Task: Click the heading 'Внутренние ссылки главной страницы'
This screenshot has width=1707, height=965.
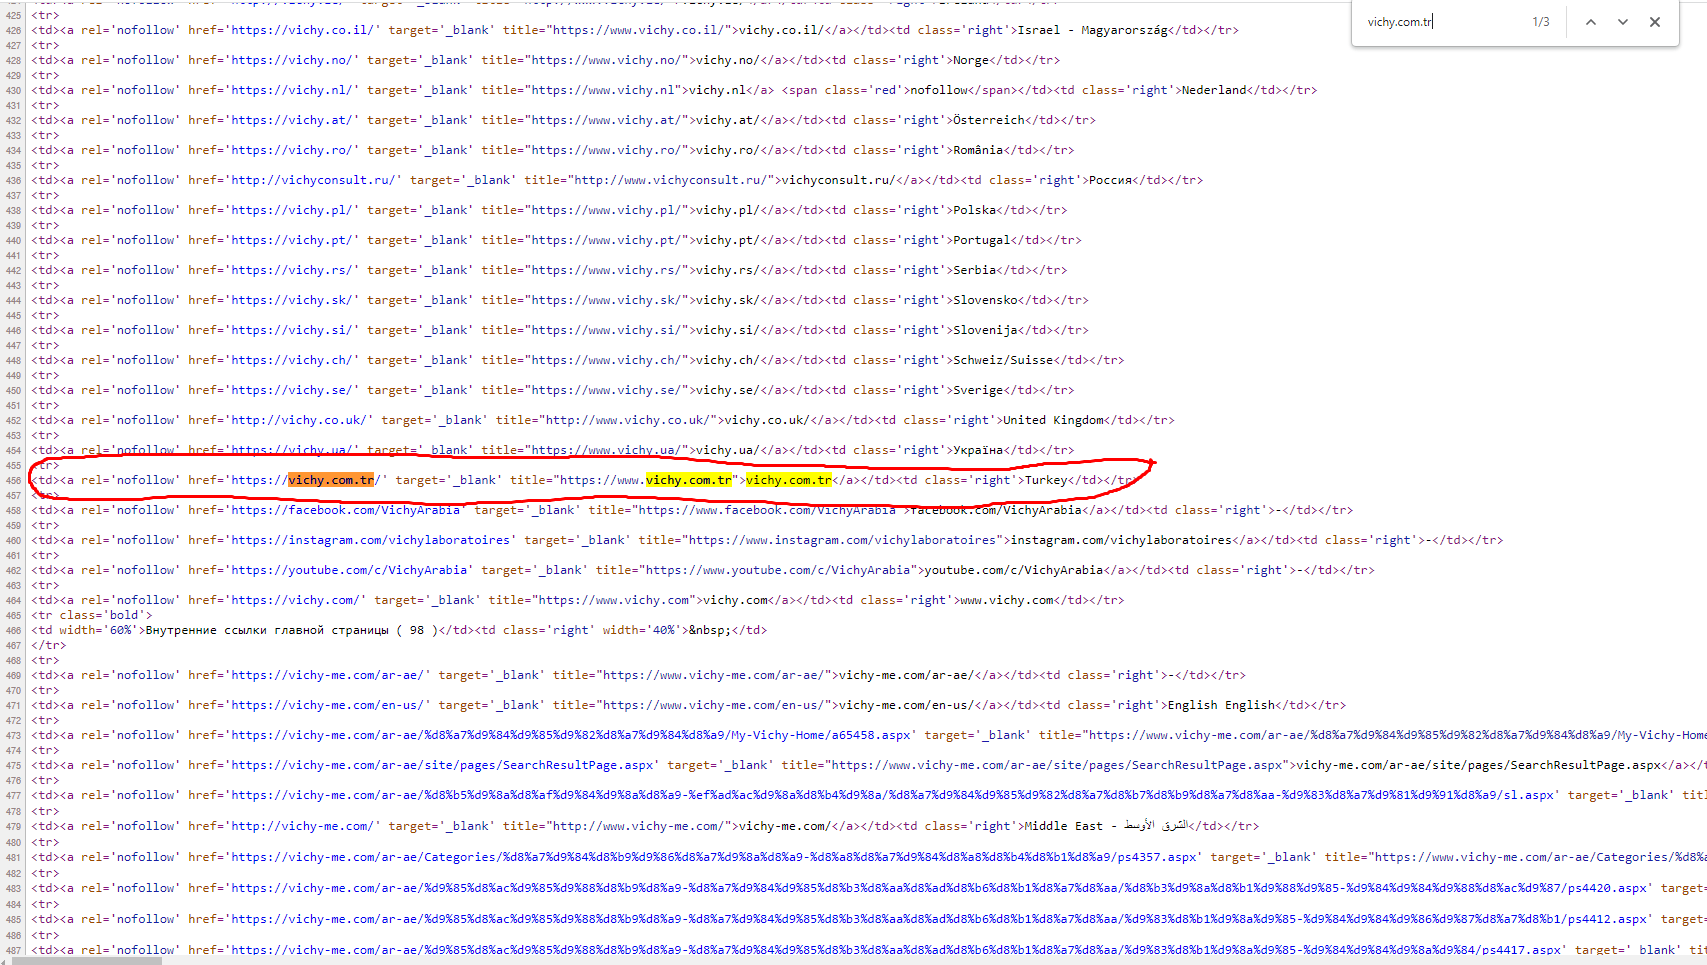Action: (x=267, y=630)
